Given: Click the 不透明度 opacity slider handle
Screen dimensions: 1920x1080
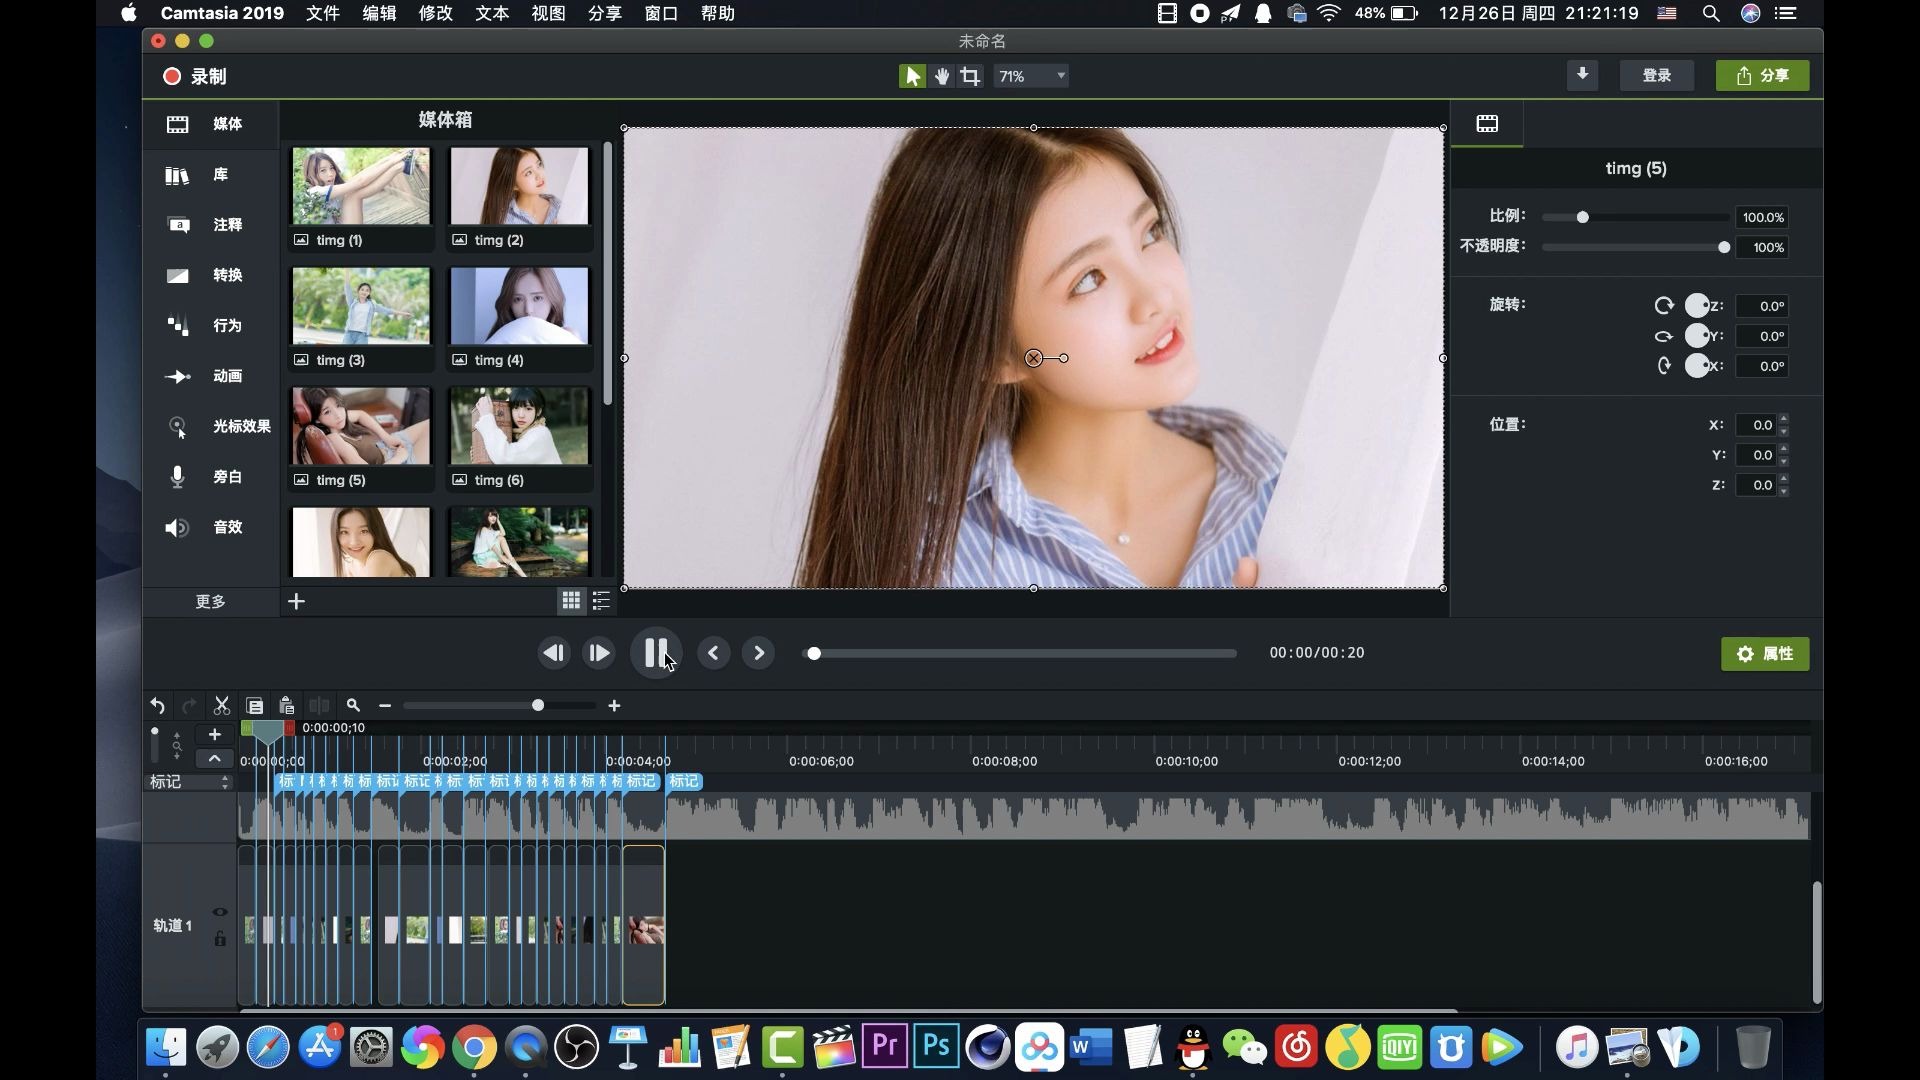Looking at the screenshot, I should (1724, 247).
